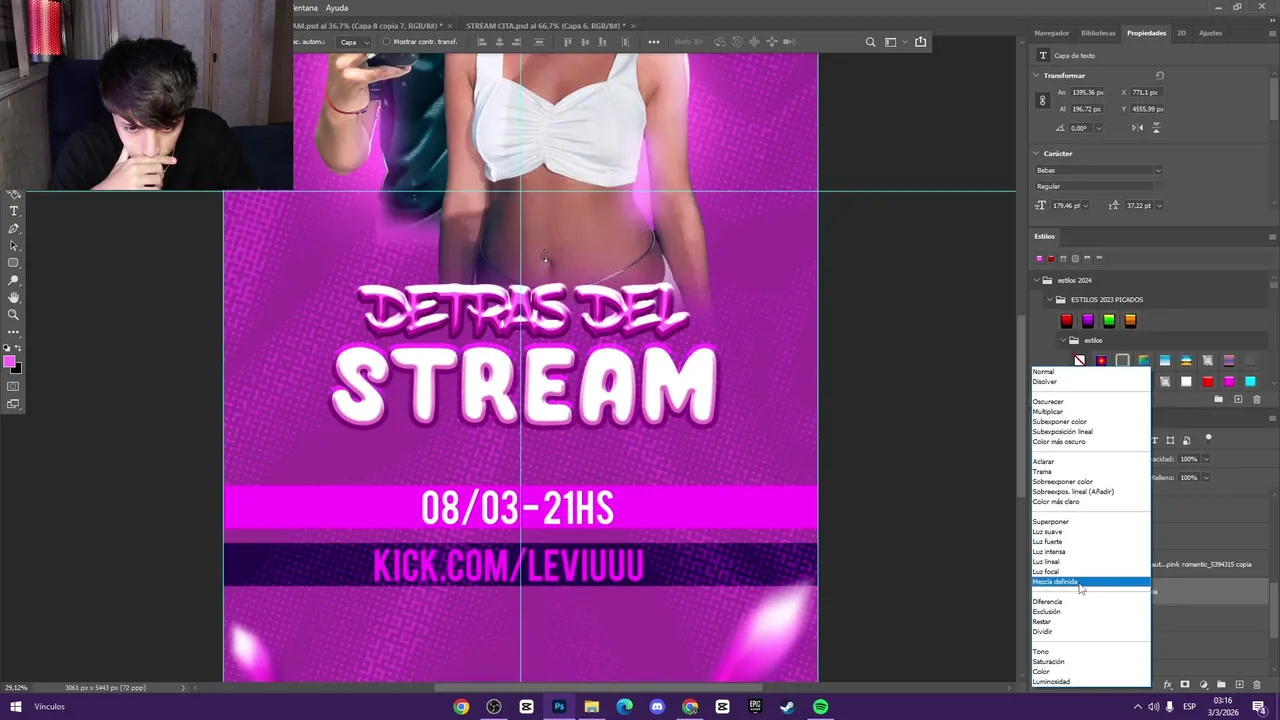Open the Relleno fill 100% dropdown

[1206, 478]
